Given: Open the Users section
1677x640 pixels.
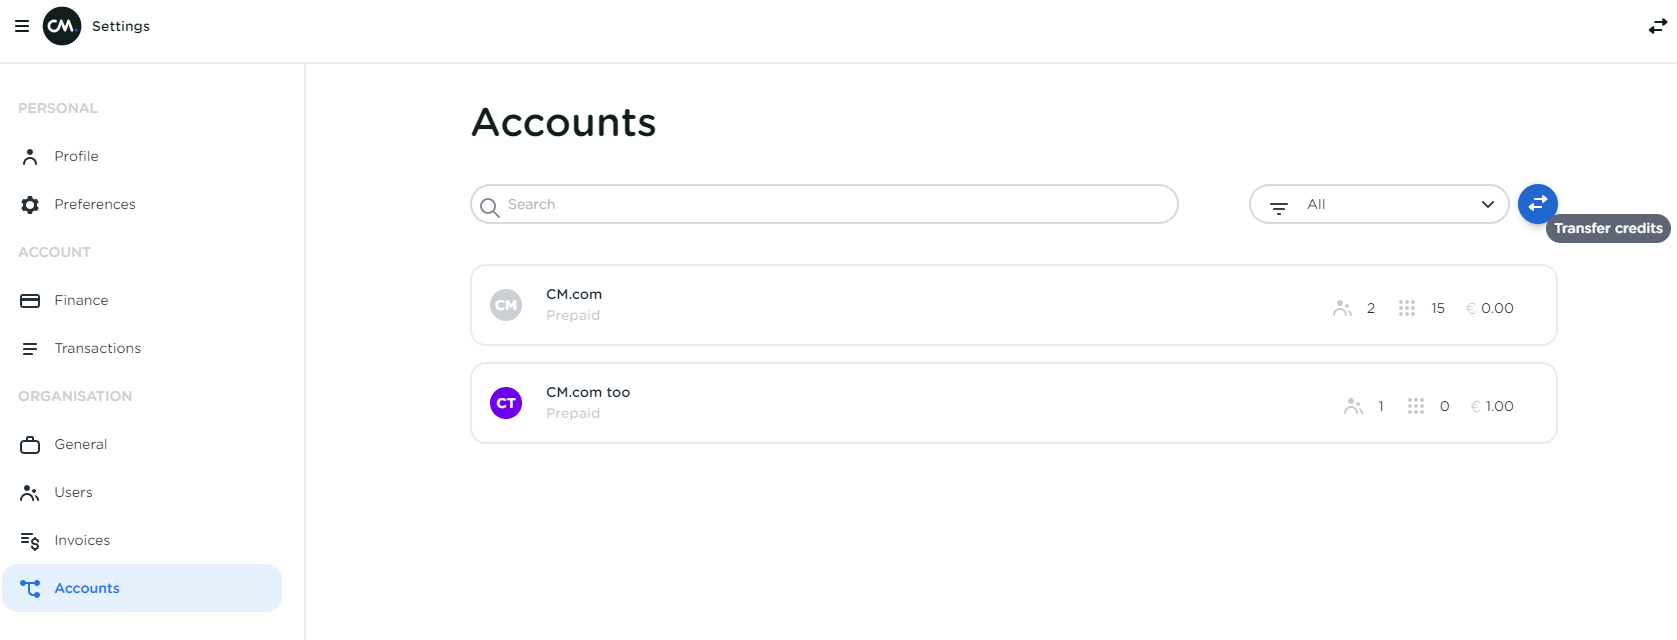Looking at the screenshot, I should click(x=73, y=492).
